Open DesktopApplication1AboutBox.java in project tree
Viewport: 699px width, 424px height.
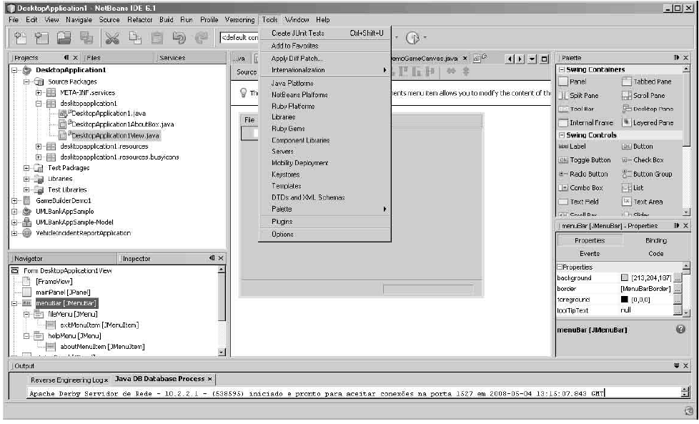109,124
